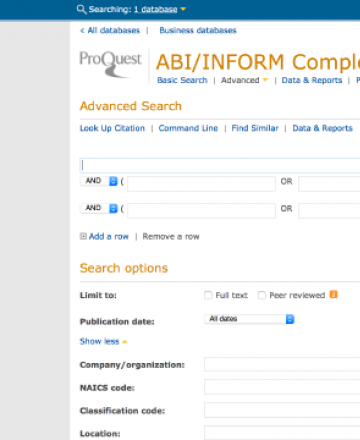Click the Classification code field
This screenshot has width=360, height=440.
coord(282,410)
